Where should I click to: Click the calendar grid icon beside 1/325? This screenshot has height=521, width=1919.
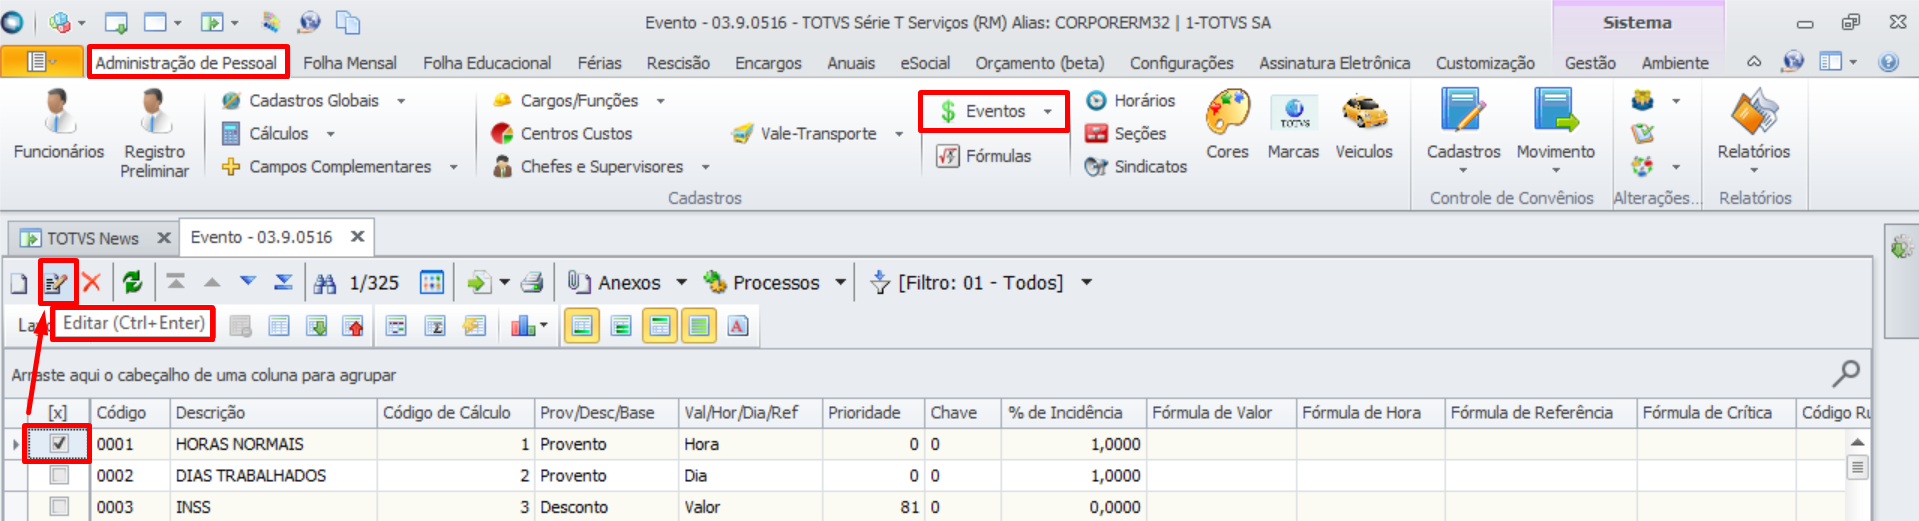(x=432, y=283)
